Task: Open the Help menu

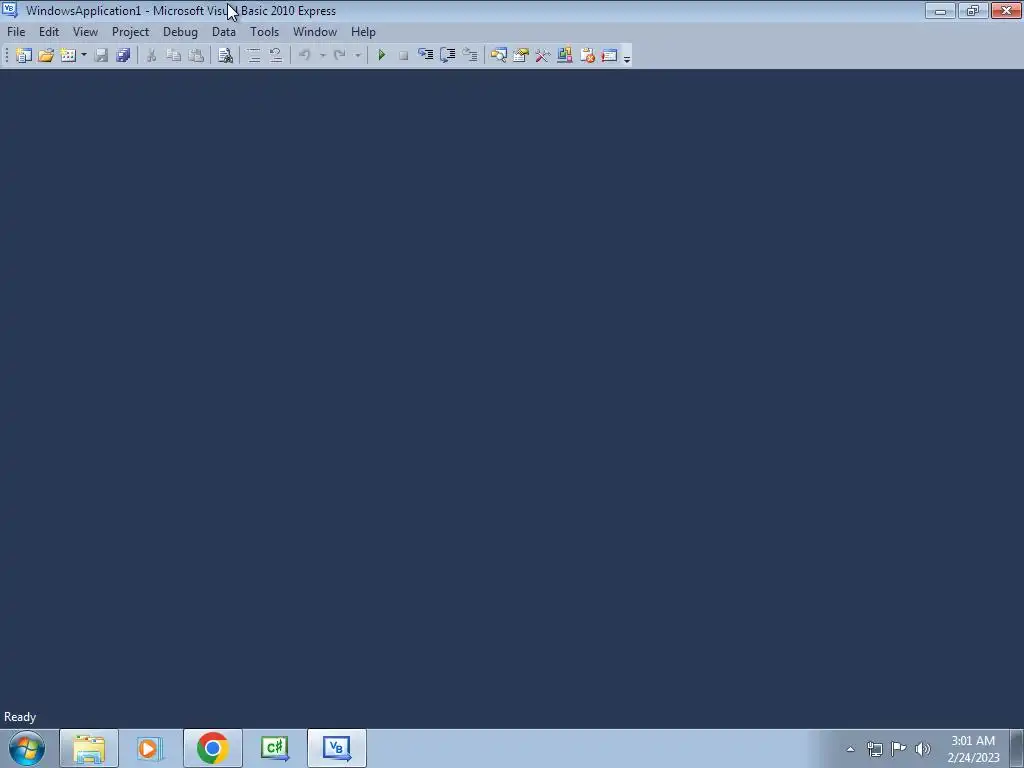Action: click(363, 31)
